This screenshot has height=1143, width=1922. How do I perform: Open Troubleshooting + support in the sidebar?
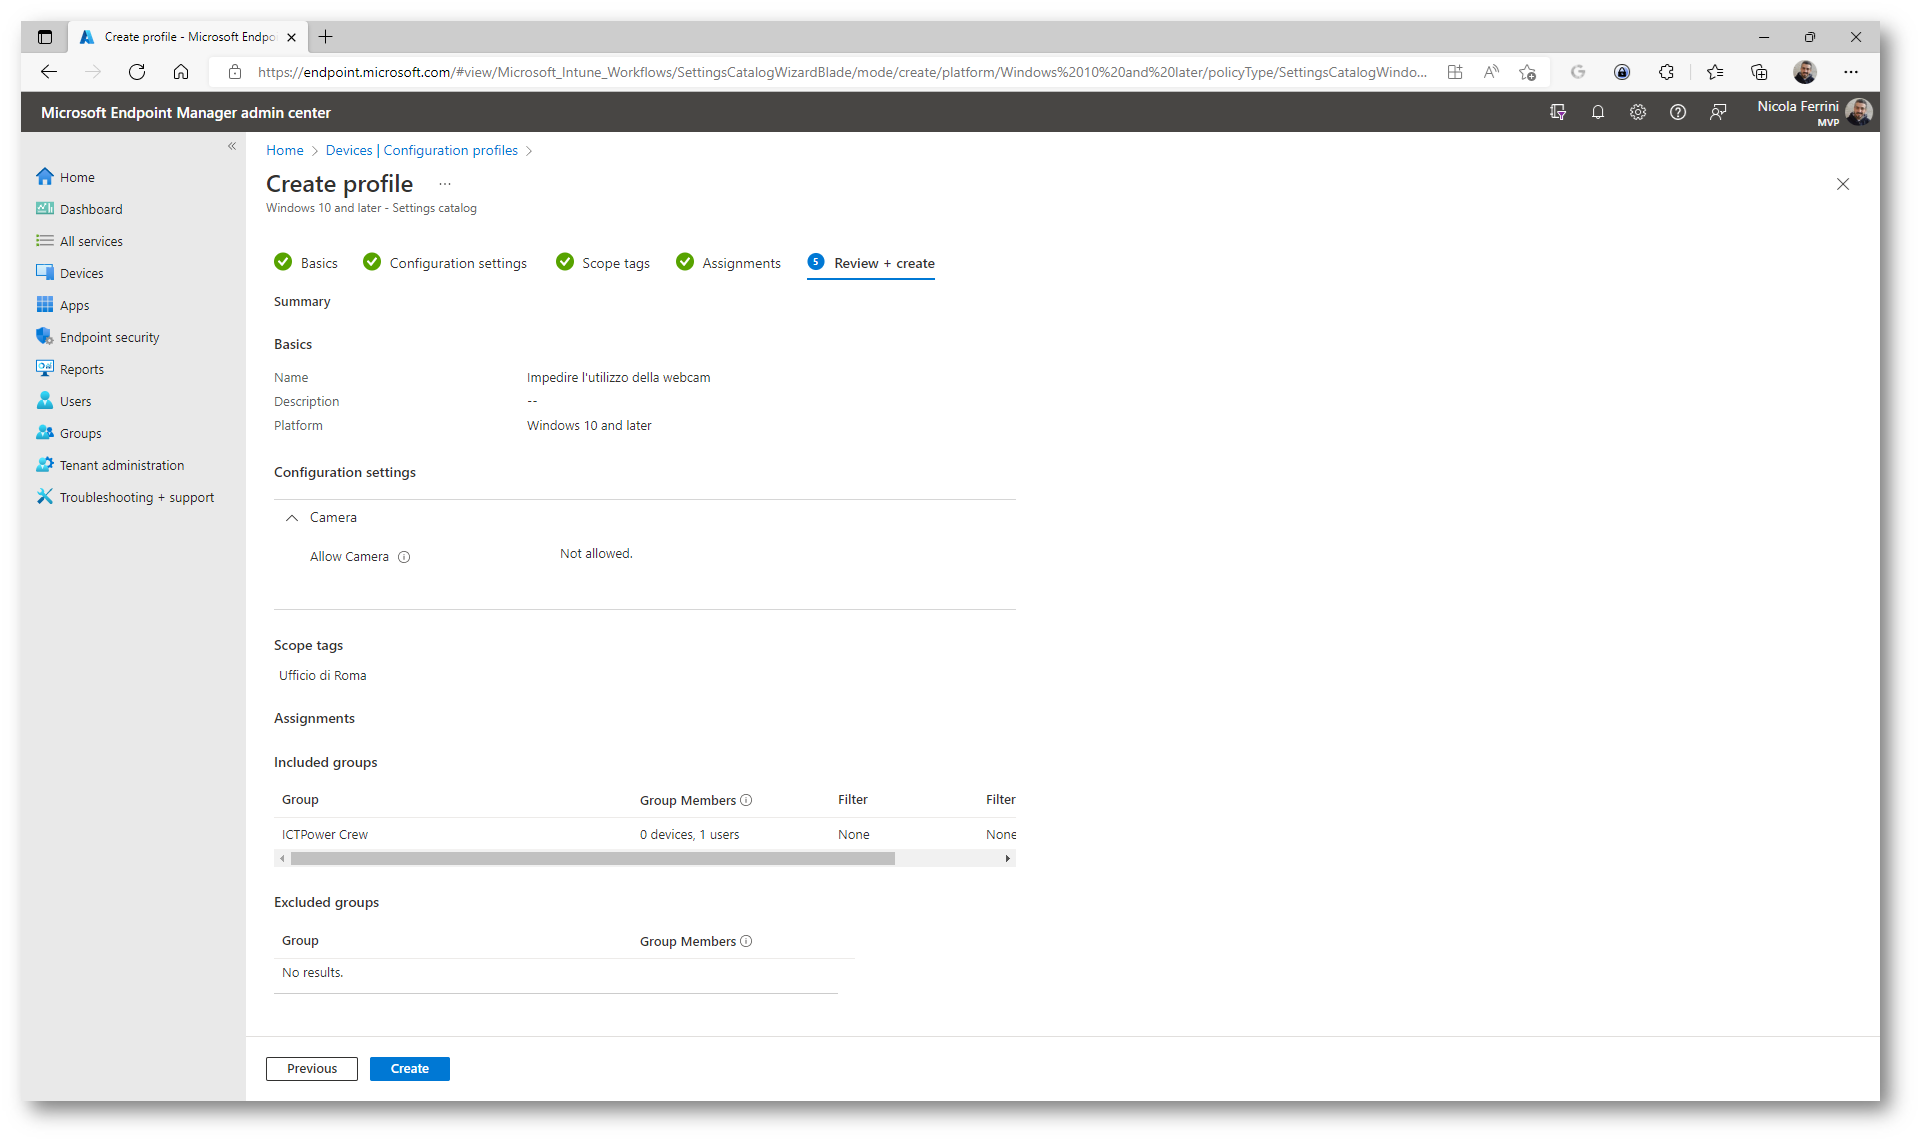pyautogui.click(x=125, y=497)
